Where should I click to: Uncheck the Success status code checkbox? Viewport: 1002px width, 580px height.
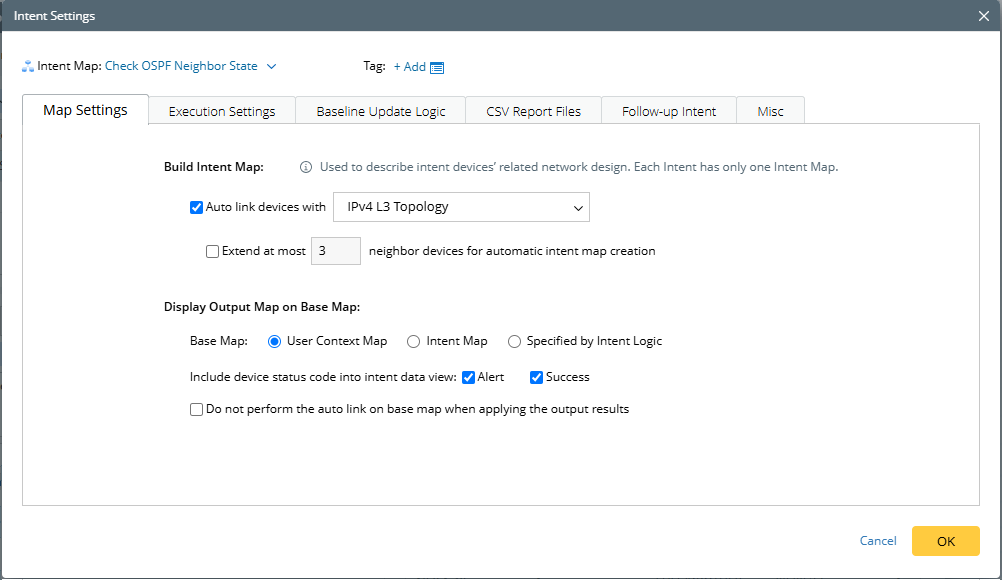tap(536, 378)
